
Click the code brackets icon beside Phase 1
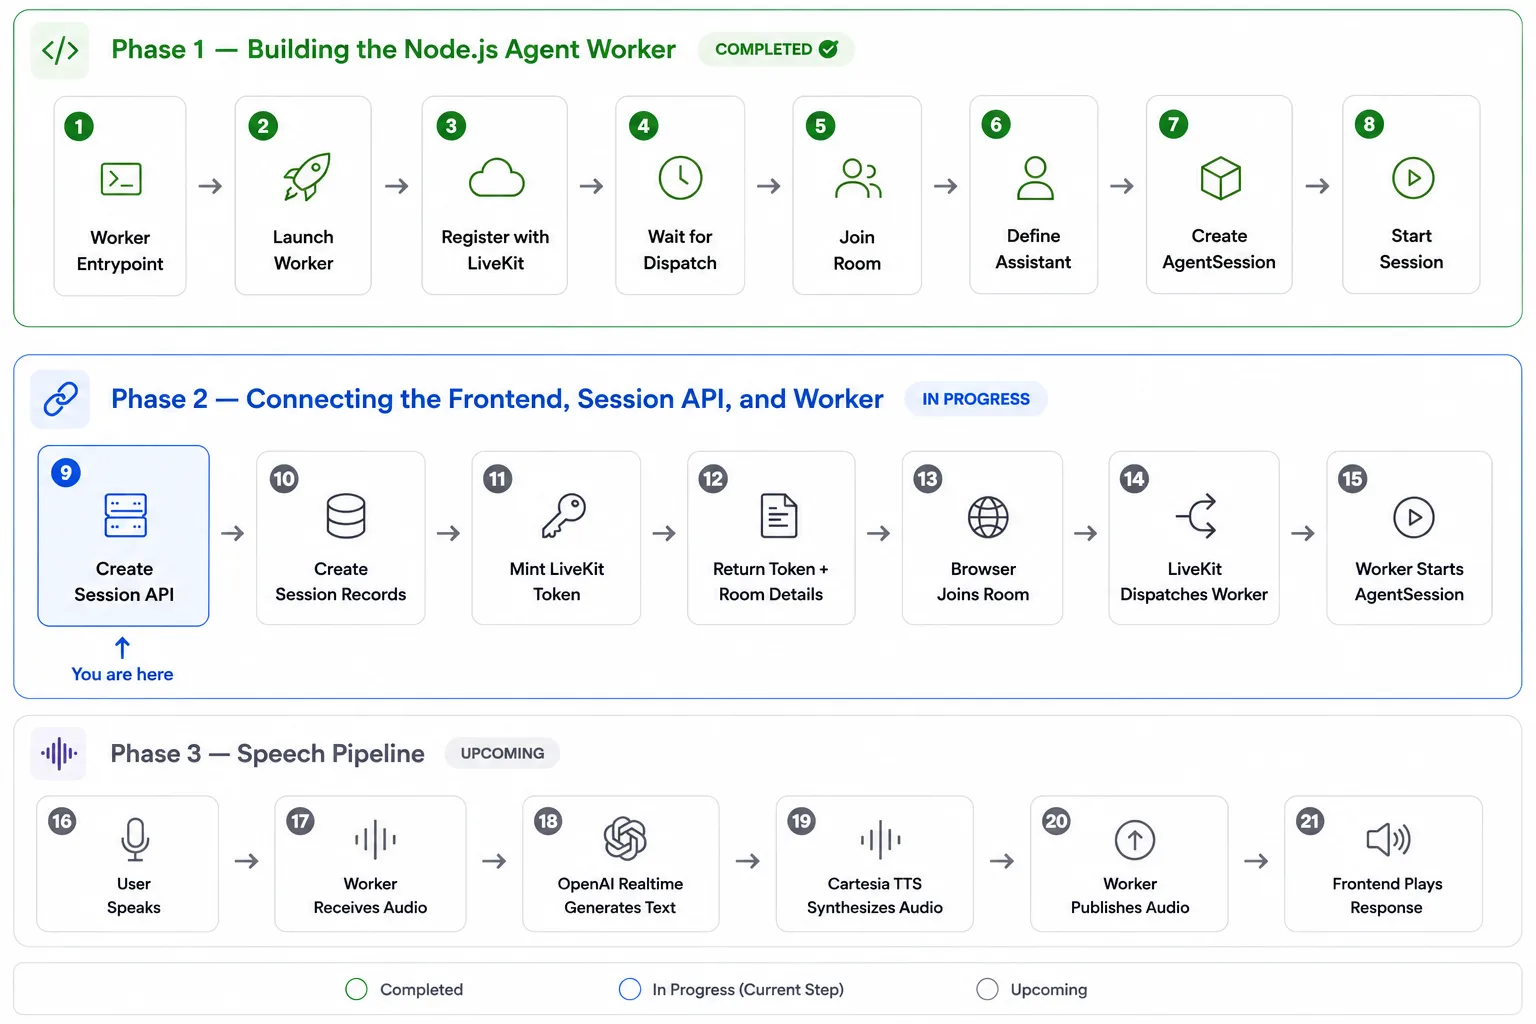pyautogui.click(x=60, y=50)
